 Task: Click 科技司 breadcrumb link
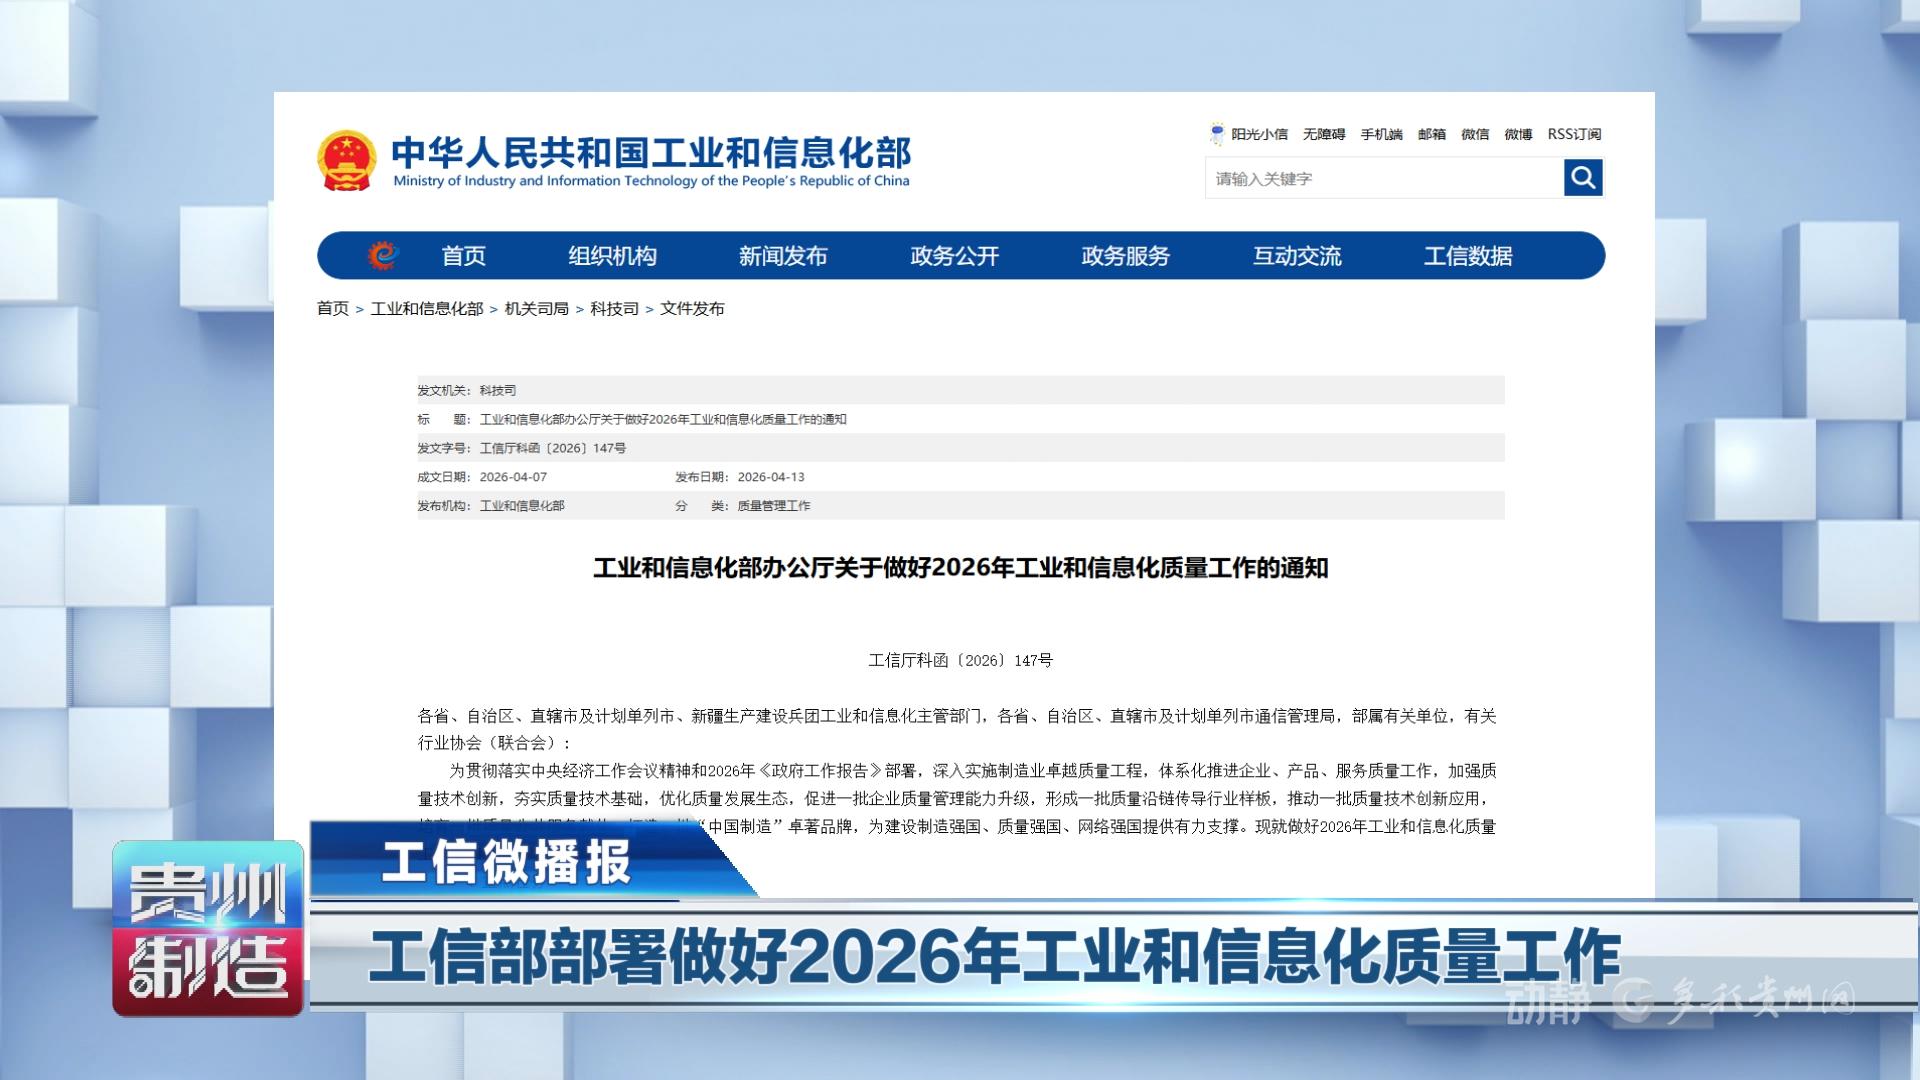[x=614, y=309]
